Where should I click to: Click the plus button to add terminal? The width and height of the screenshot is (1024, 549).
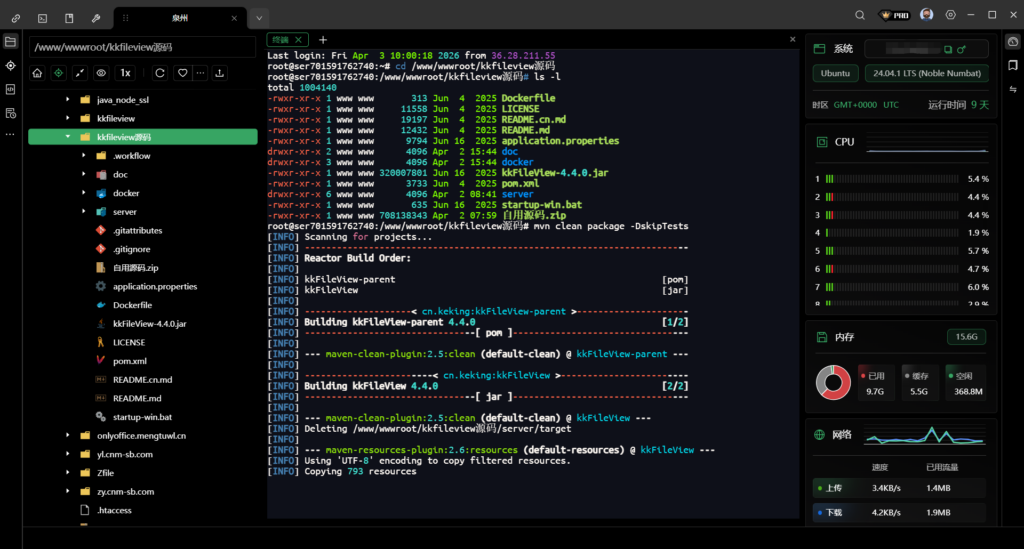click(x=322, y=40)
